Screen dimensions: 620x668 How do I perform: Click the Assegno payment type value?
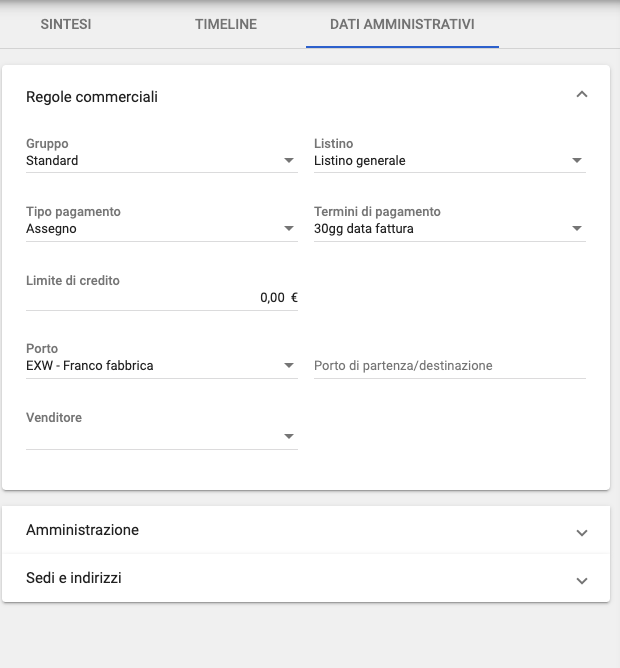(x=52, y=229)
